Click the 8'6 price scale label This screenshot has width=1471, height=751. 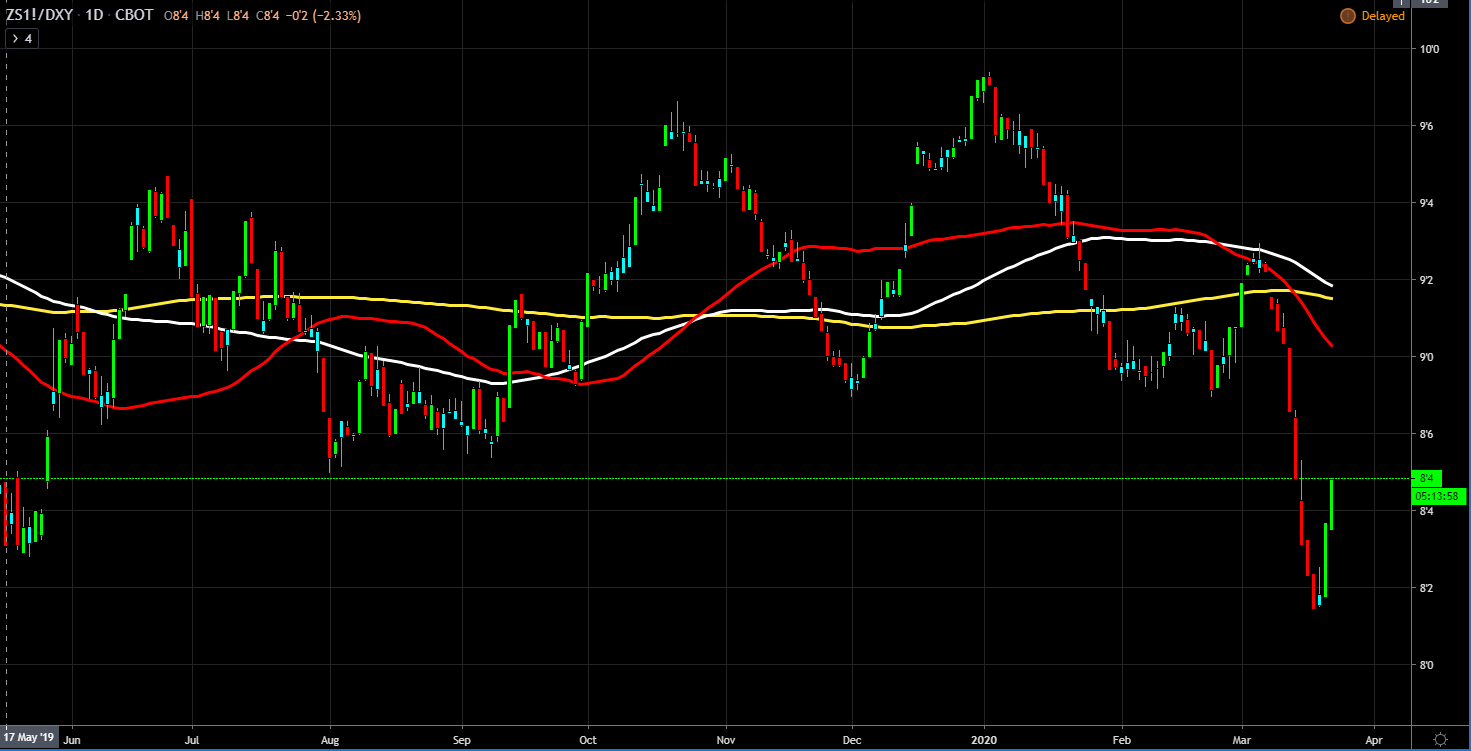(x=1428, y=434)
